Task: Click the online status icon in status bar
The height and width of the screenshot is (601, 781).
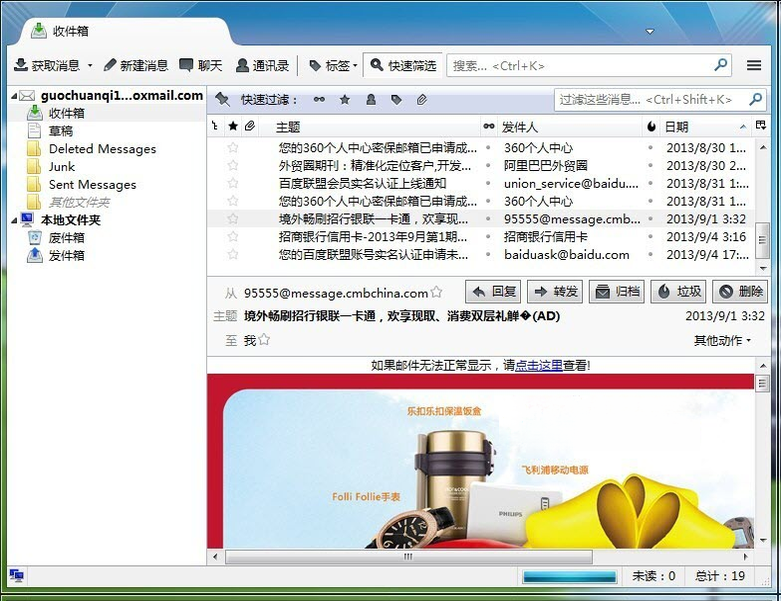Action: pyautogui.click(x=16, y=576)
